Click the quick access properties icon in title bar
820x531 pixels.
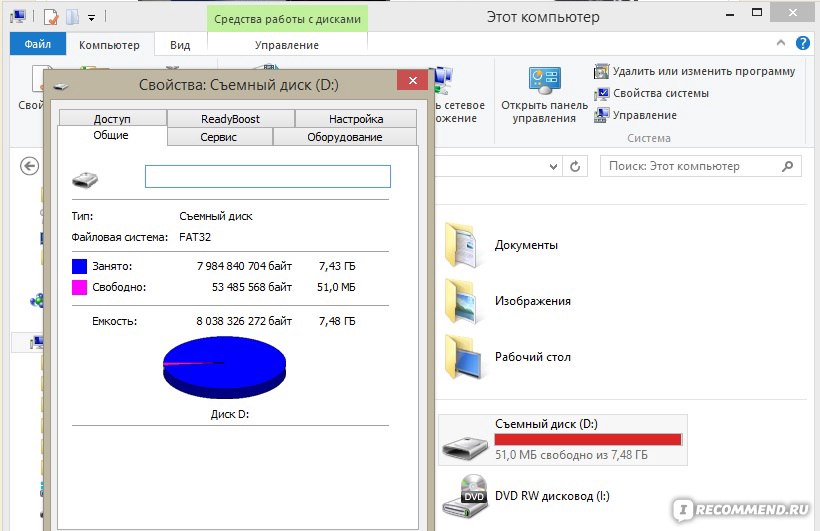click(51, 17)
